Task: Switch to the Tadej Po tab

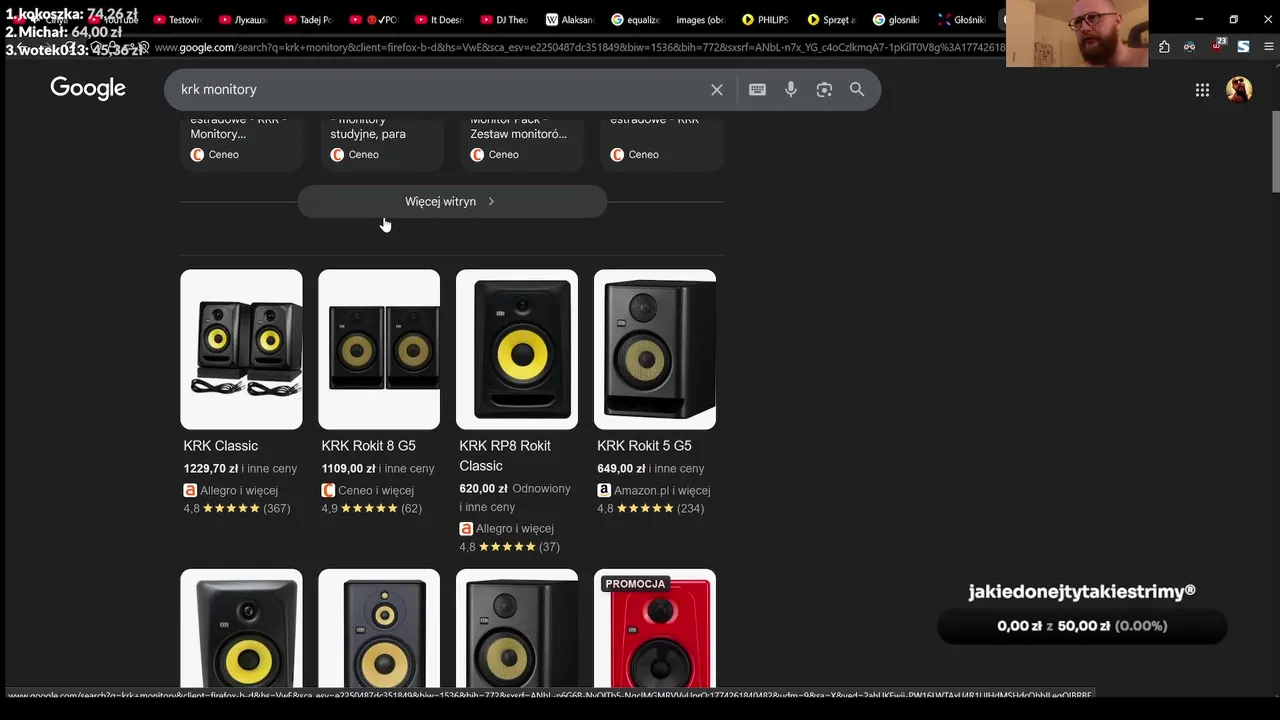Action: [x=308, y=19]
